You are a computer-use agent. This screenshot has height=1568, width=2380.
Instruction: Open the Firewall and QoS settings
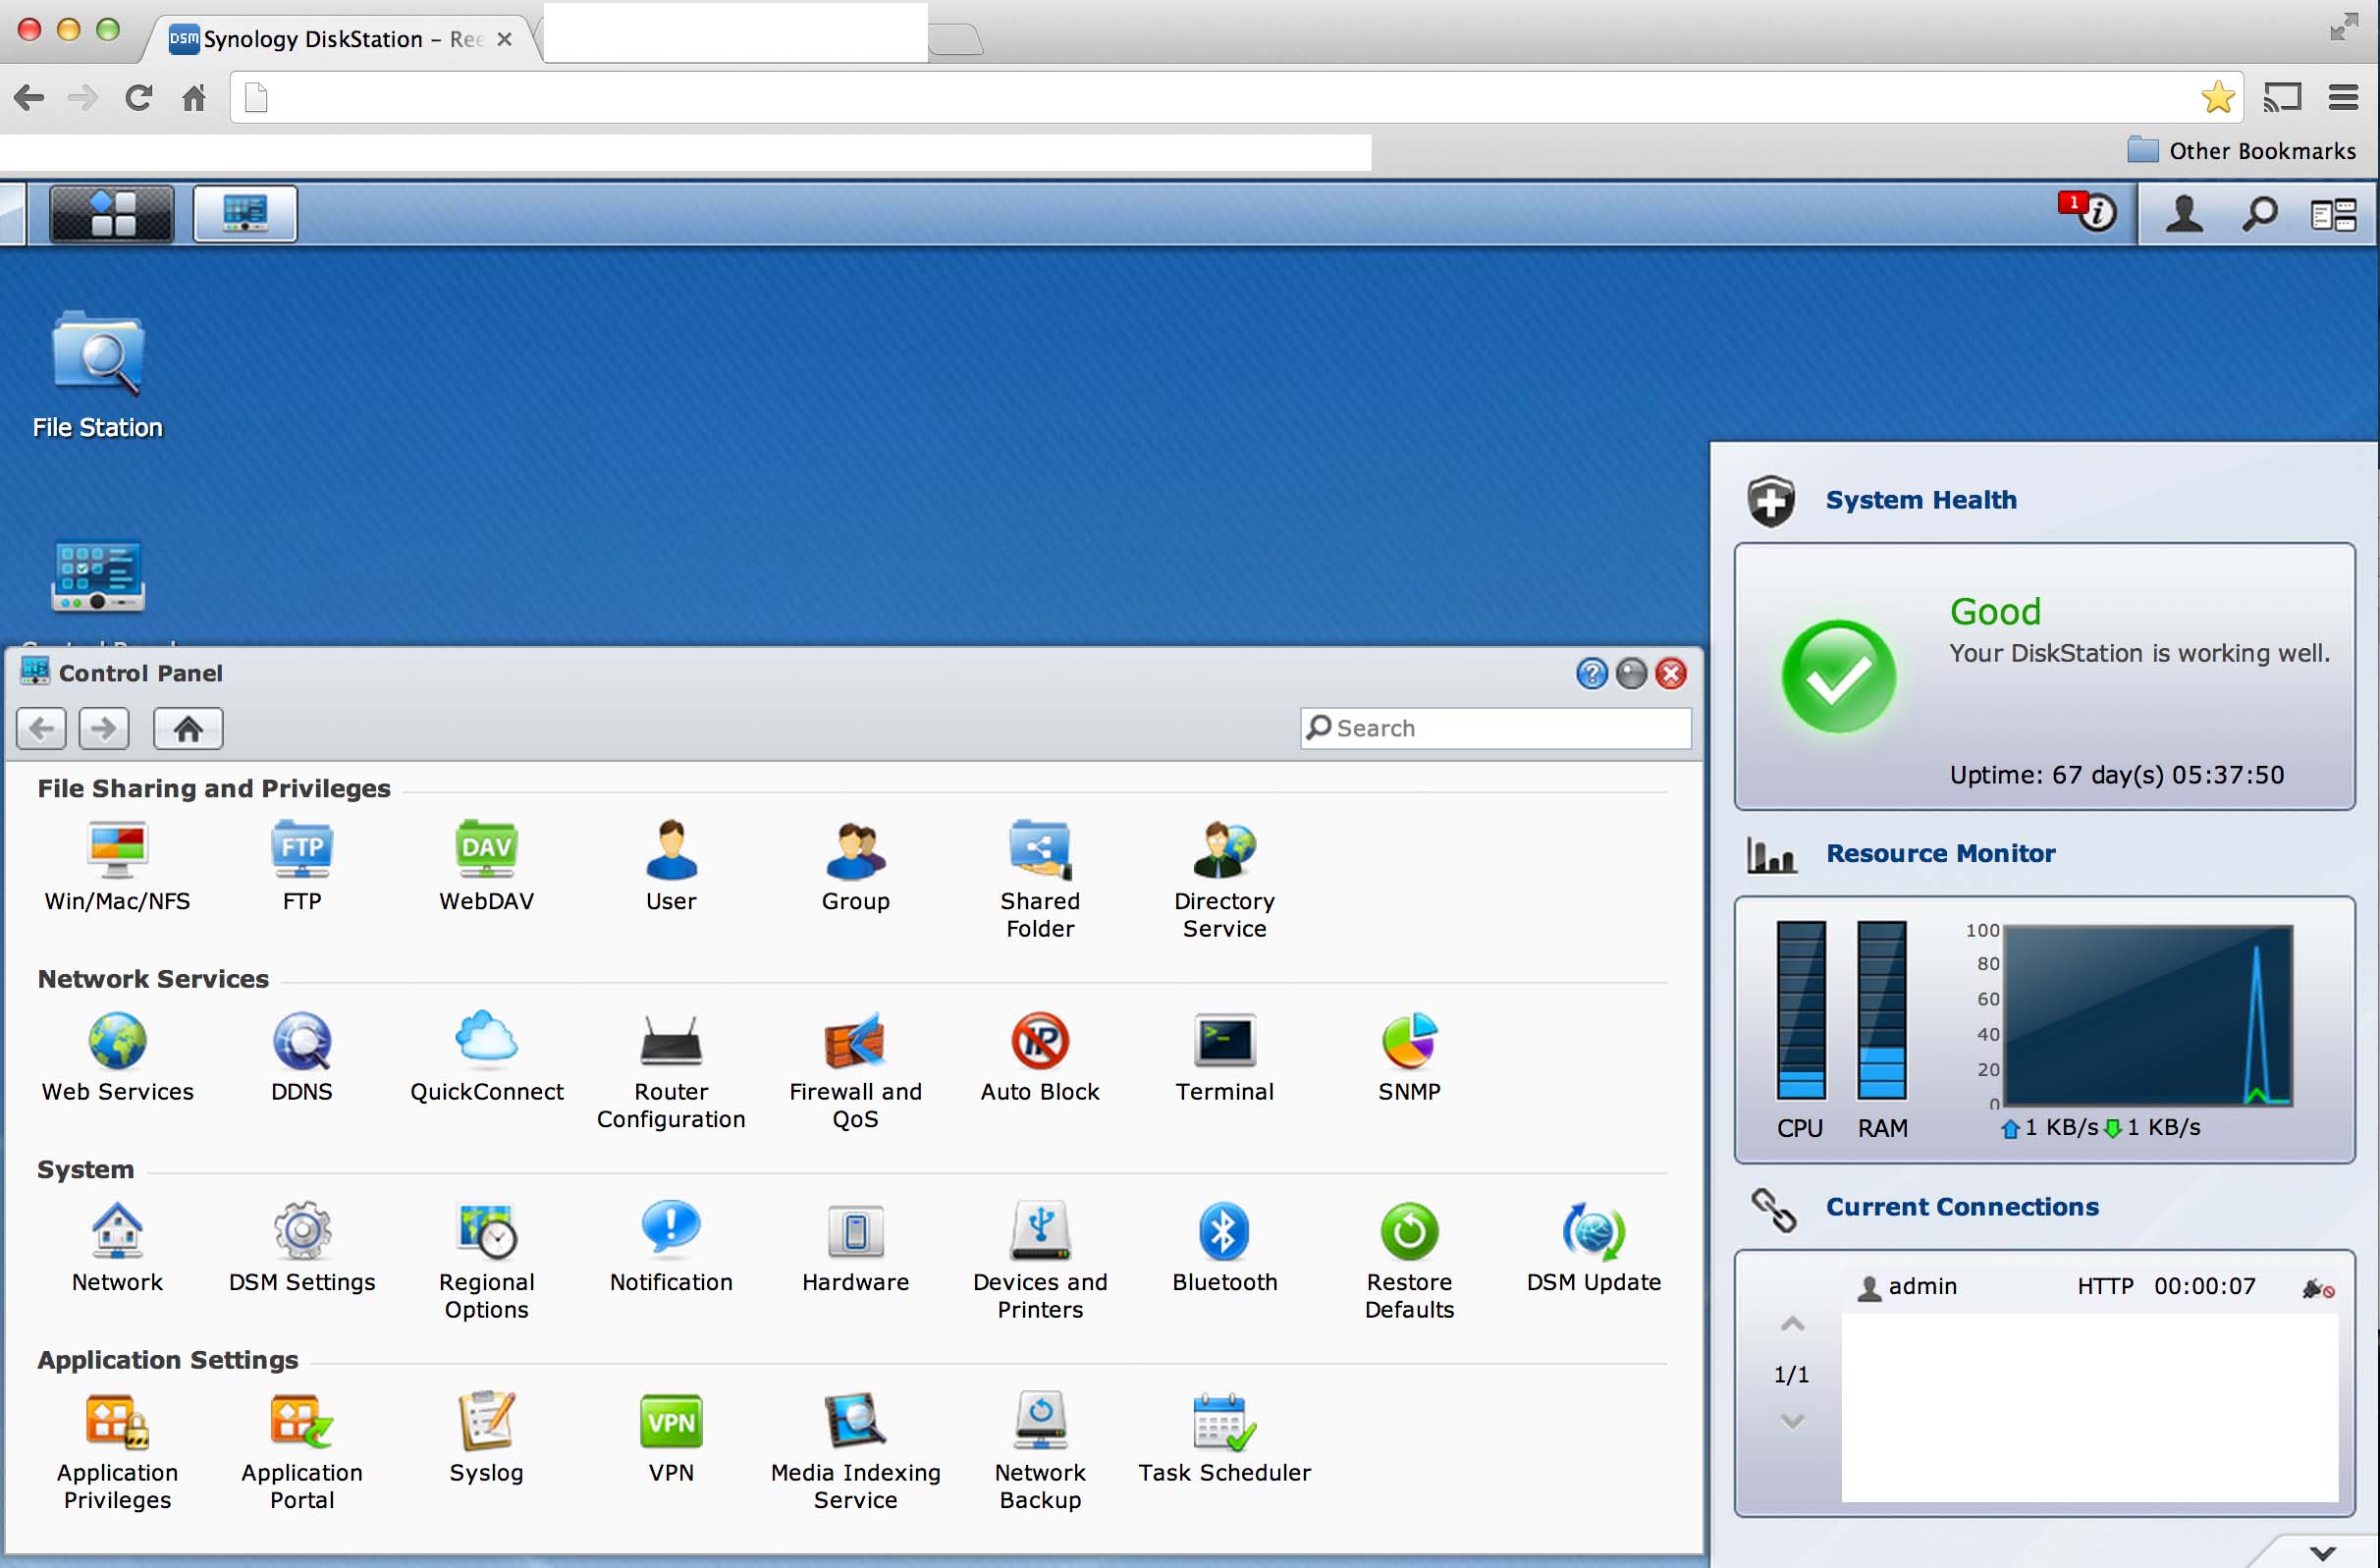click(x=855, y=1043)
